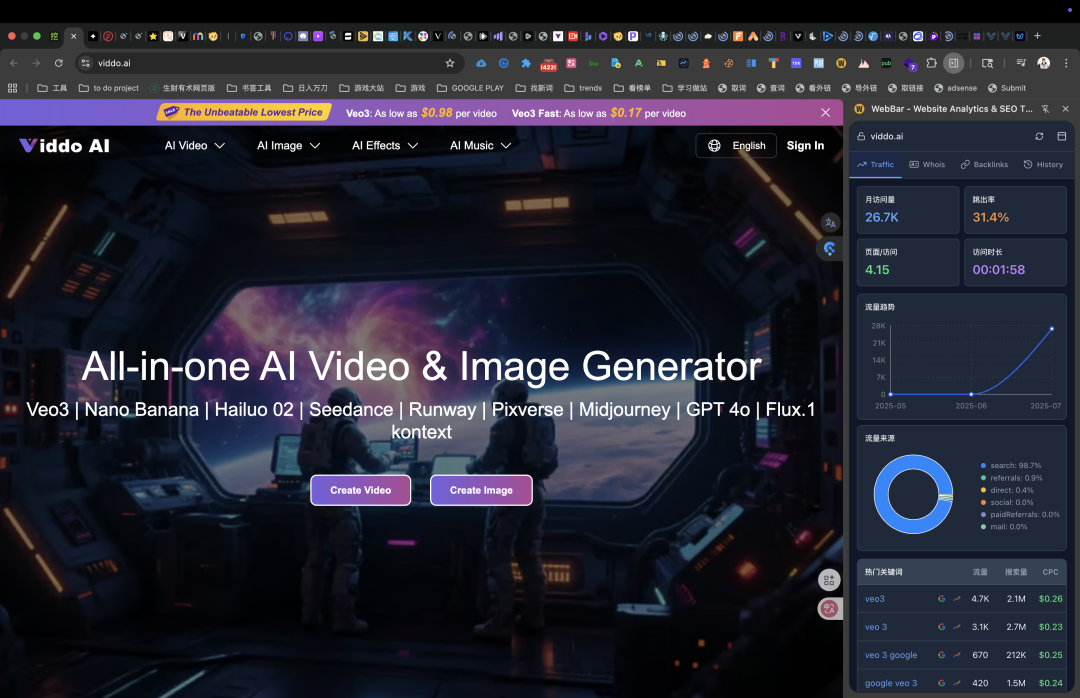The image size is (1080, 698).
Task: Click the Create Image button
Action: tap(481, 490)
